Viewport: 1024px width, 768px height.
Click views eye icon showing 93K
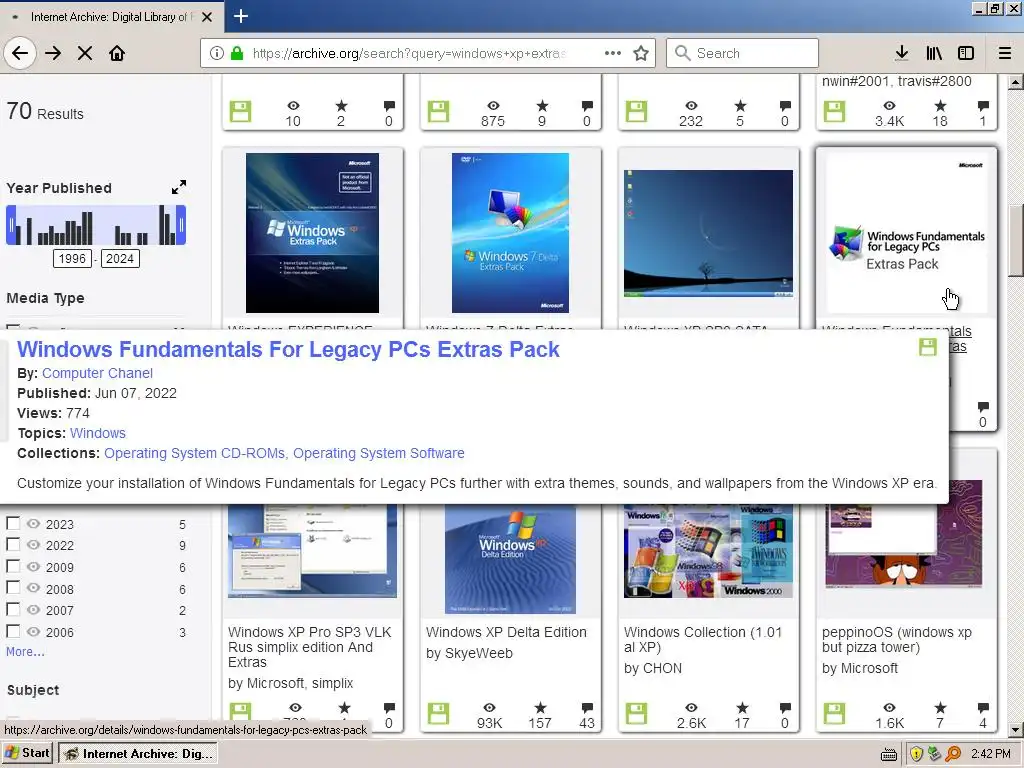pos(489,707)
